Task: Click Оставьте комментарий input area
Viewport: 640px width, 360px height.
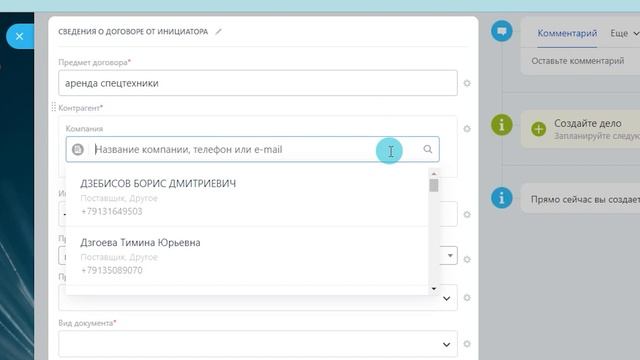Action: pyautogui.click(x=578, y=61)
